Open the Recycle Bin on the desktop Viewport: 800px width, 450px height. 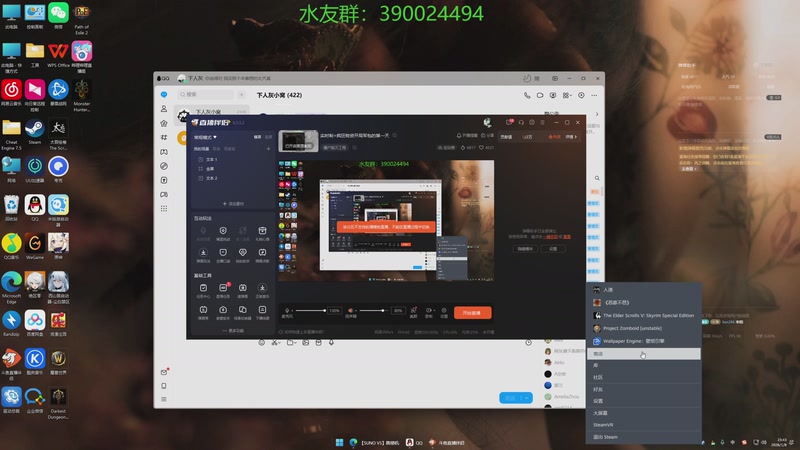click(11, 208)
